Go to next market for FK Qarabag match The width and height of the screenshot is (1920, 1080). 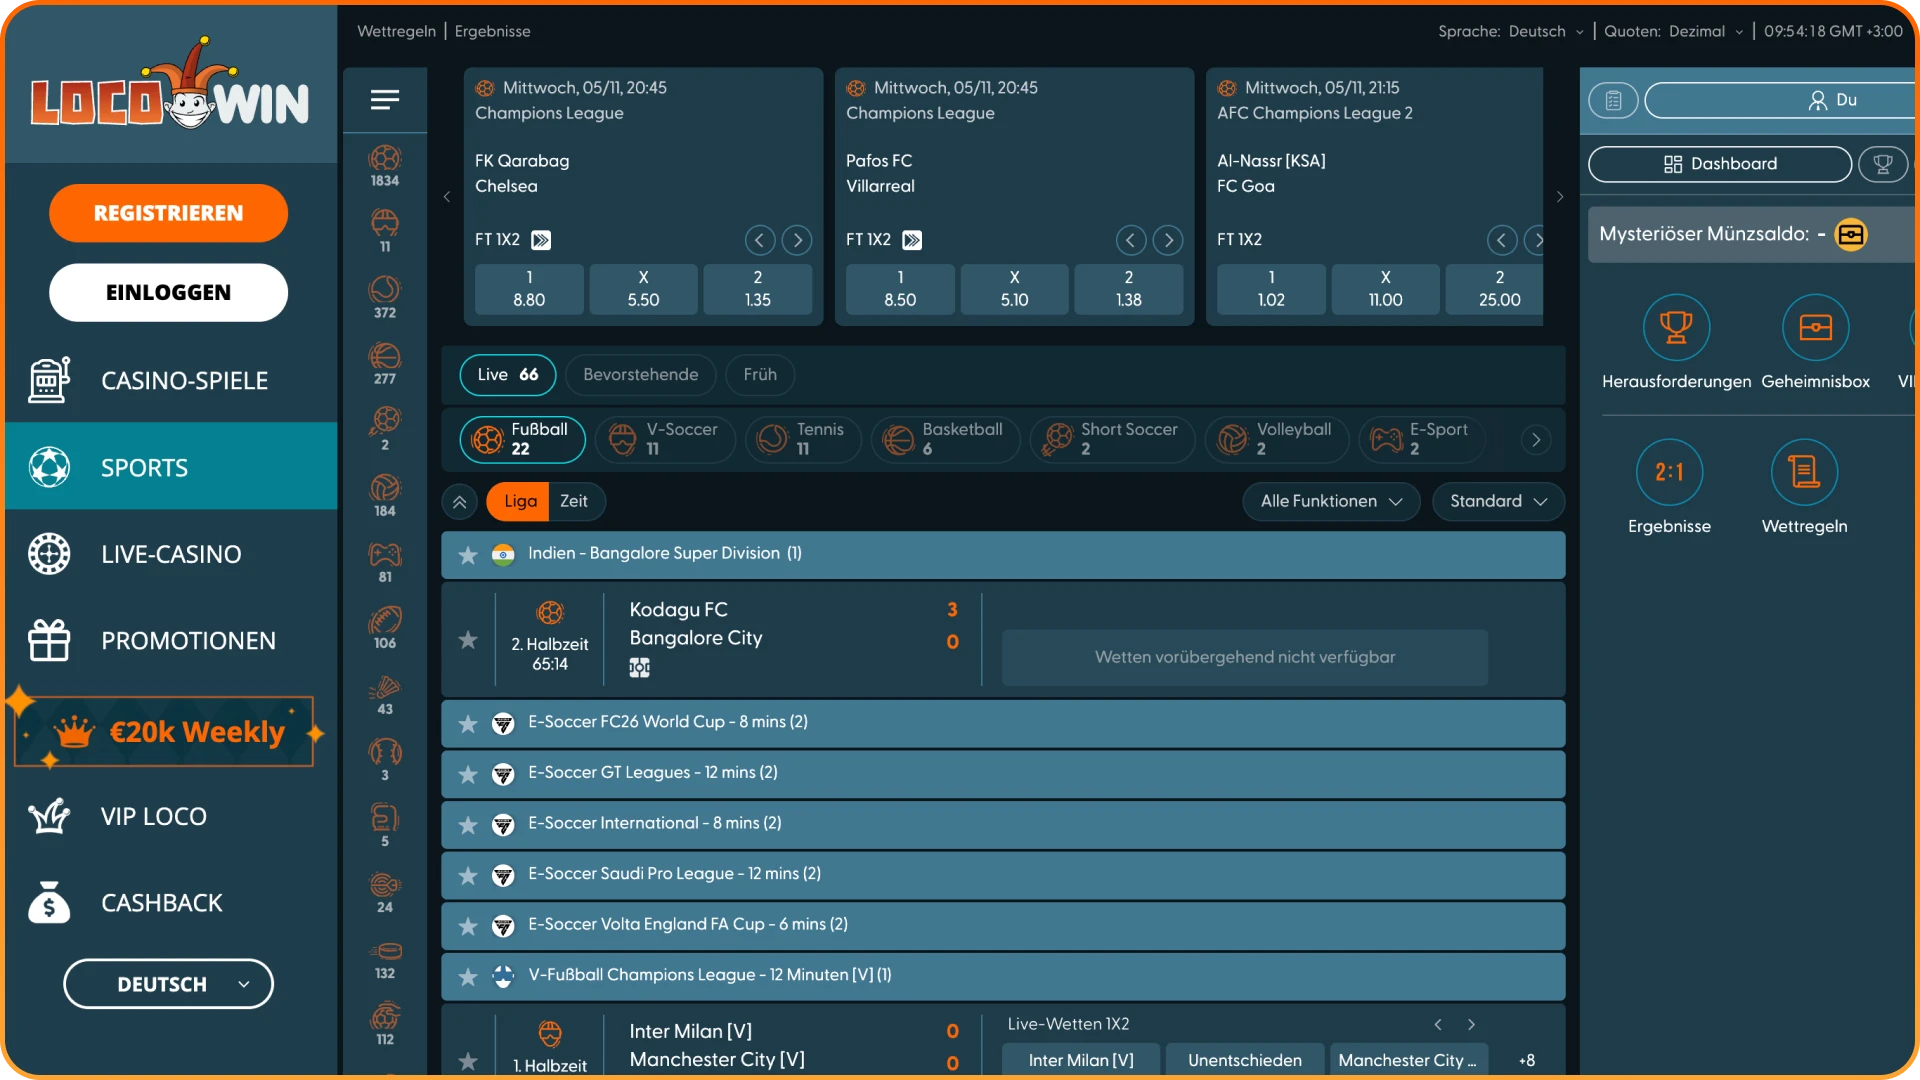(797, 240)
